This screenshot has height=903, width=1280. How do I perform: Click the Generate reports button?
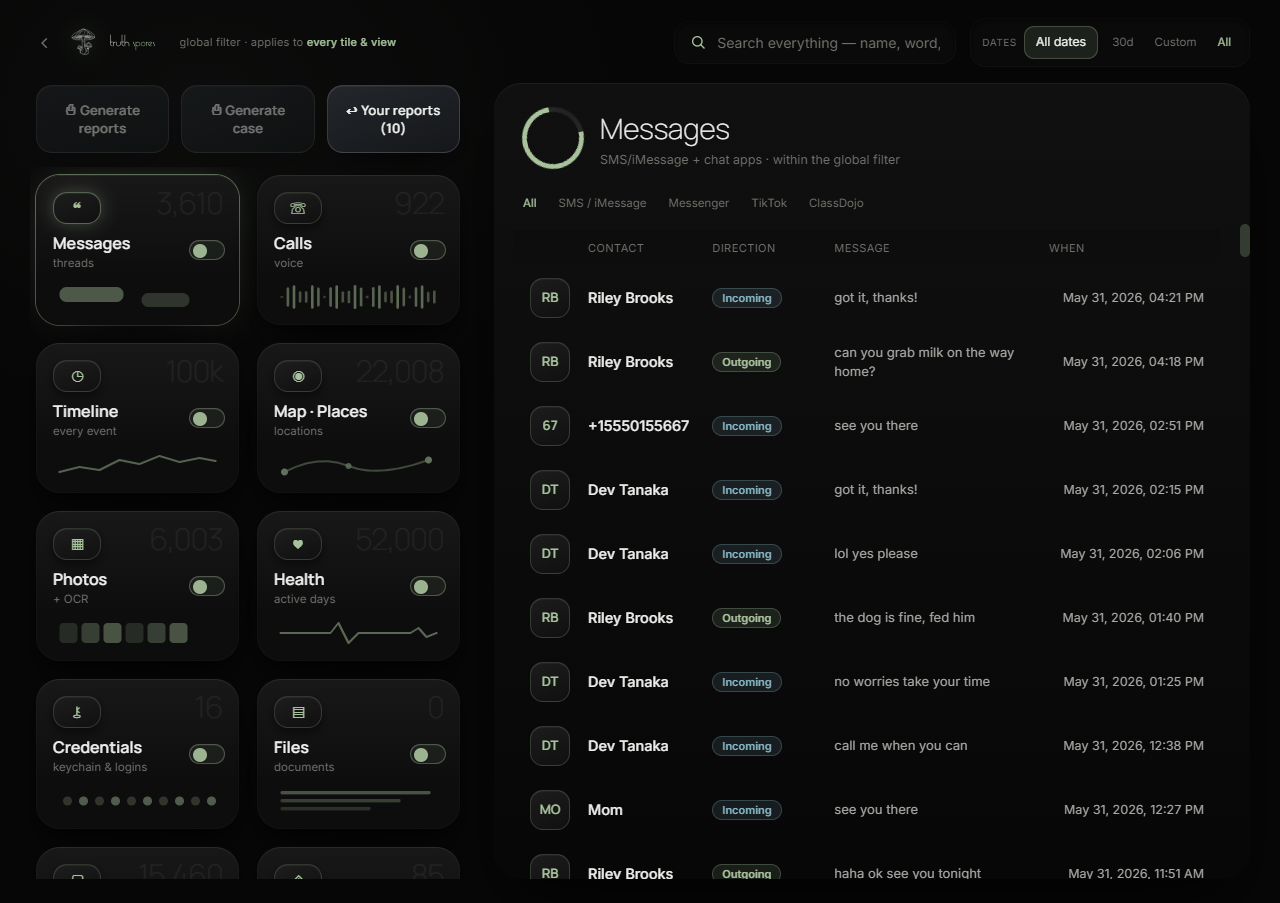point(102,119)
